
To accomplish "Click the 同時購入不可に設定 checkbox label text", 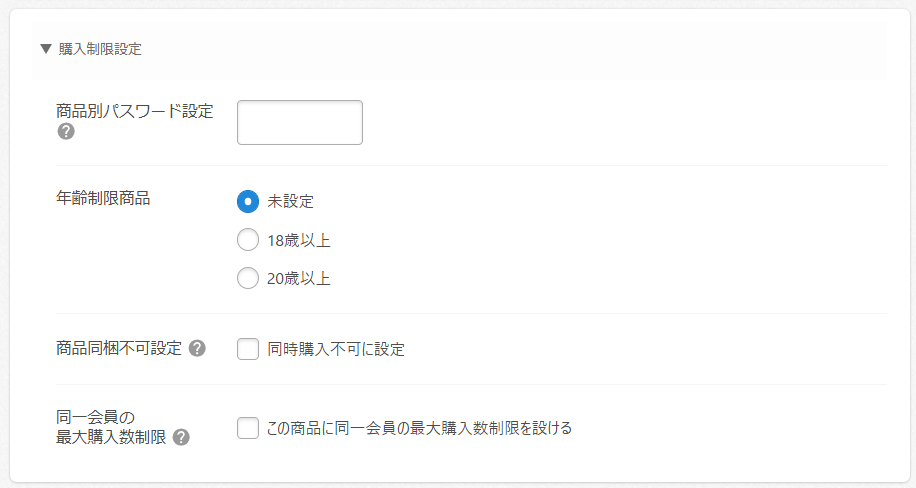I will coord(336,349).
